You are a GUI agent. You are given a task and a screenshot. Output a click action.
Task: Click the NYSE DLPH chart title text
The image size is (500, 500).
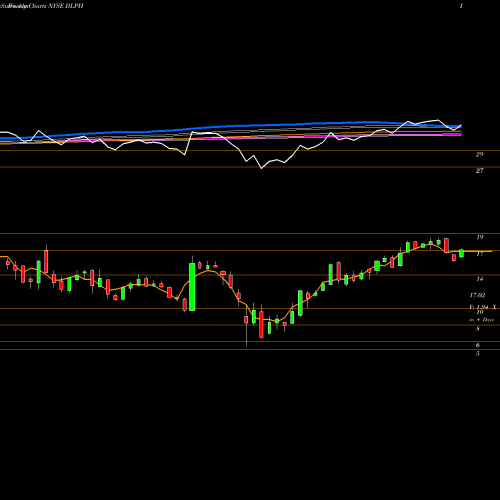click(66, 6)
